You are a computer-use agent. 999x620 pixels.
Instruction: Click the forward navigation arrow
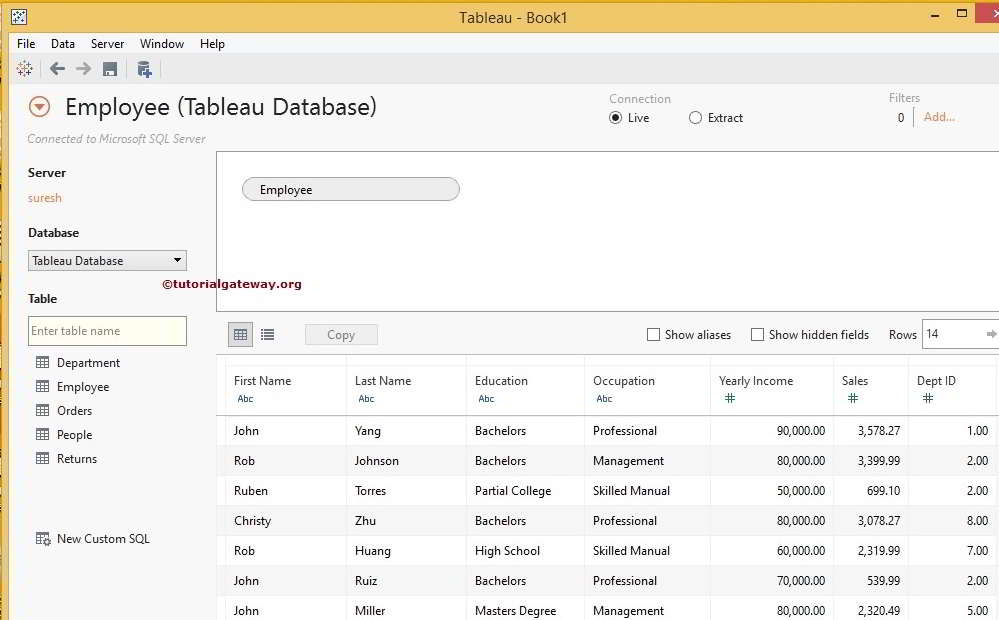[82, 68]
